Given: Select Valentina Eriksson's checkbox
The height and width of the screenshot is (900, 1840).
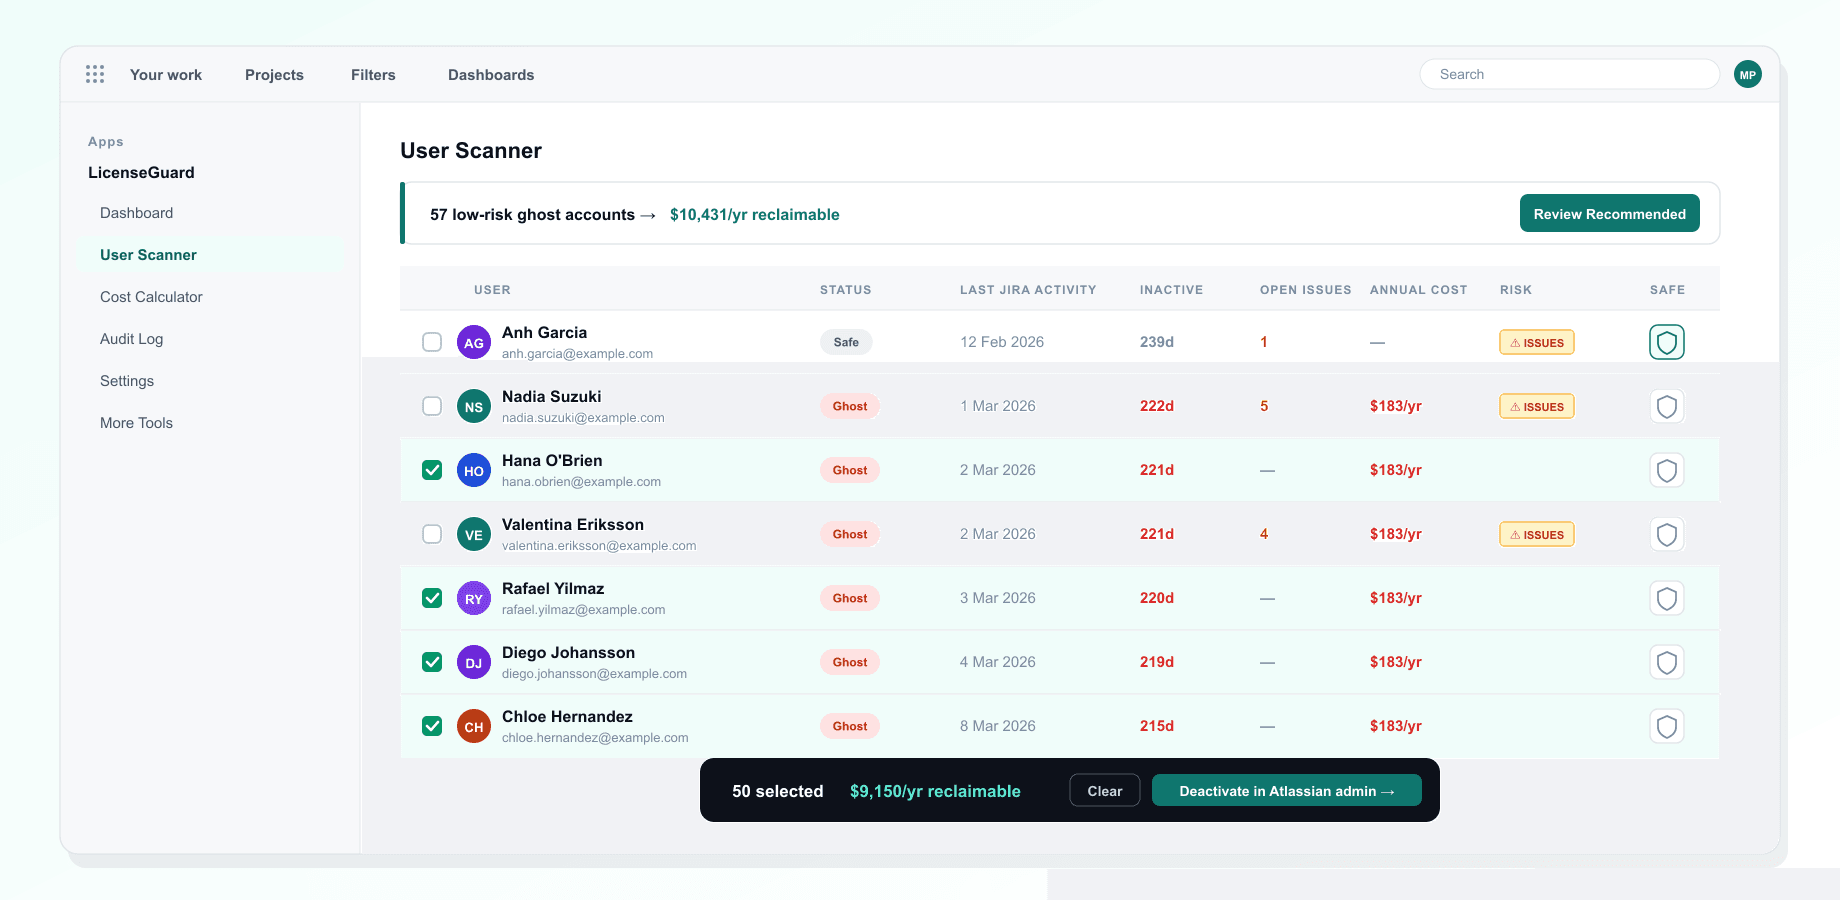Looking at the screenshot, I should [432, 534].
